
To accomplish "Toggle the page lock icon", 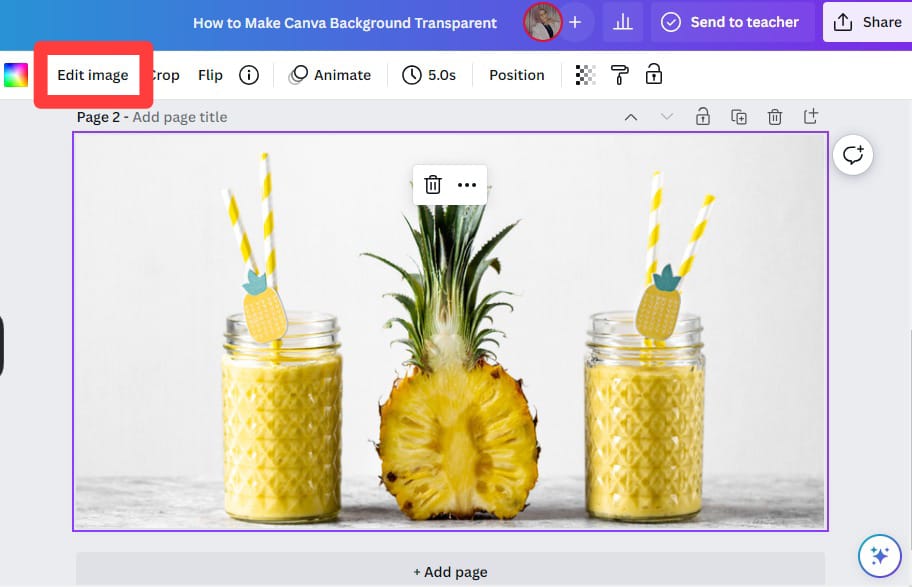I will (703, 116).
